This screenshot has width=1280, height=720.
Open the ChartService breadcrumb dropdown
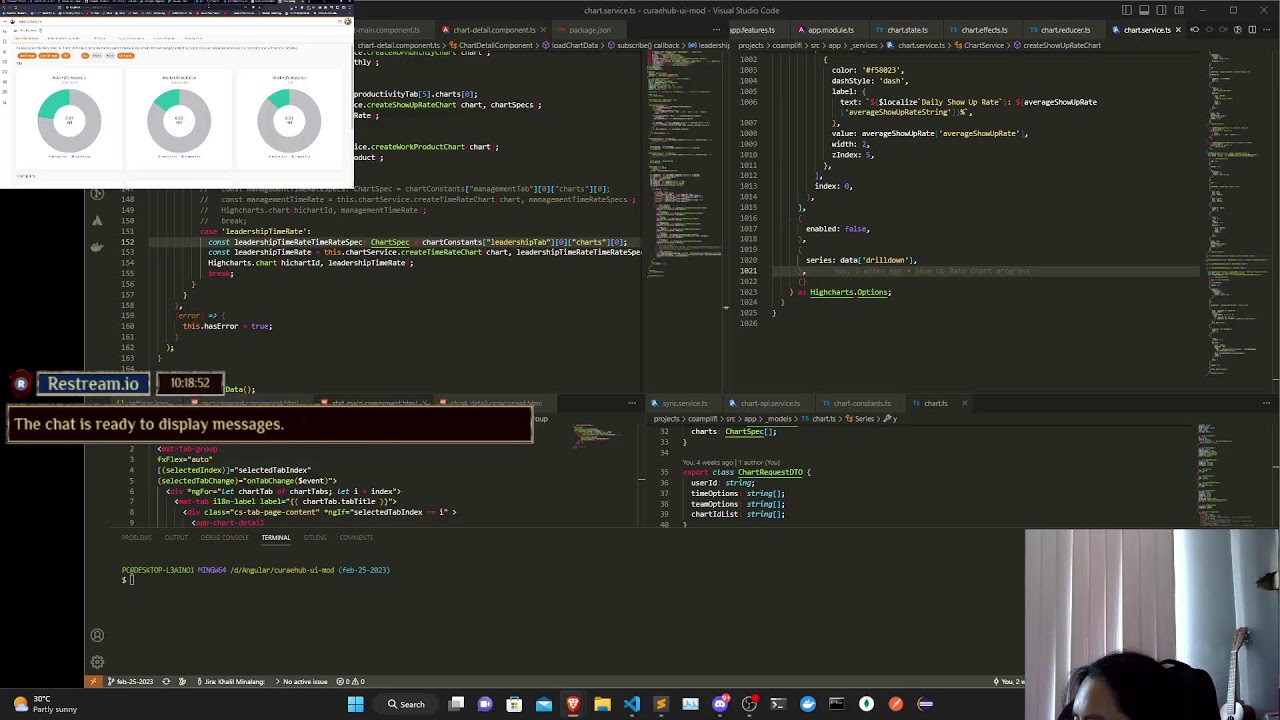[980, 46]
